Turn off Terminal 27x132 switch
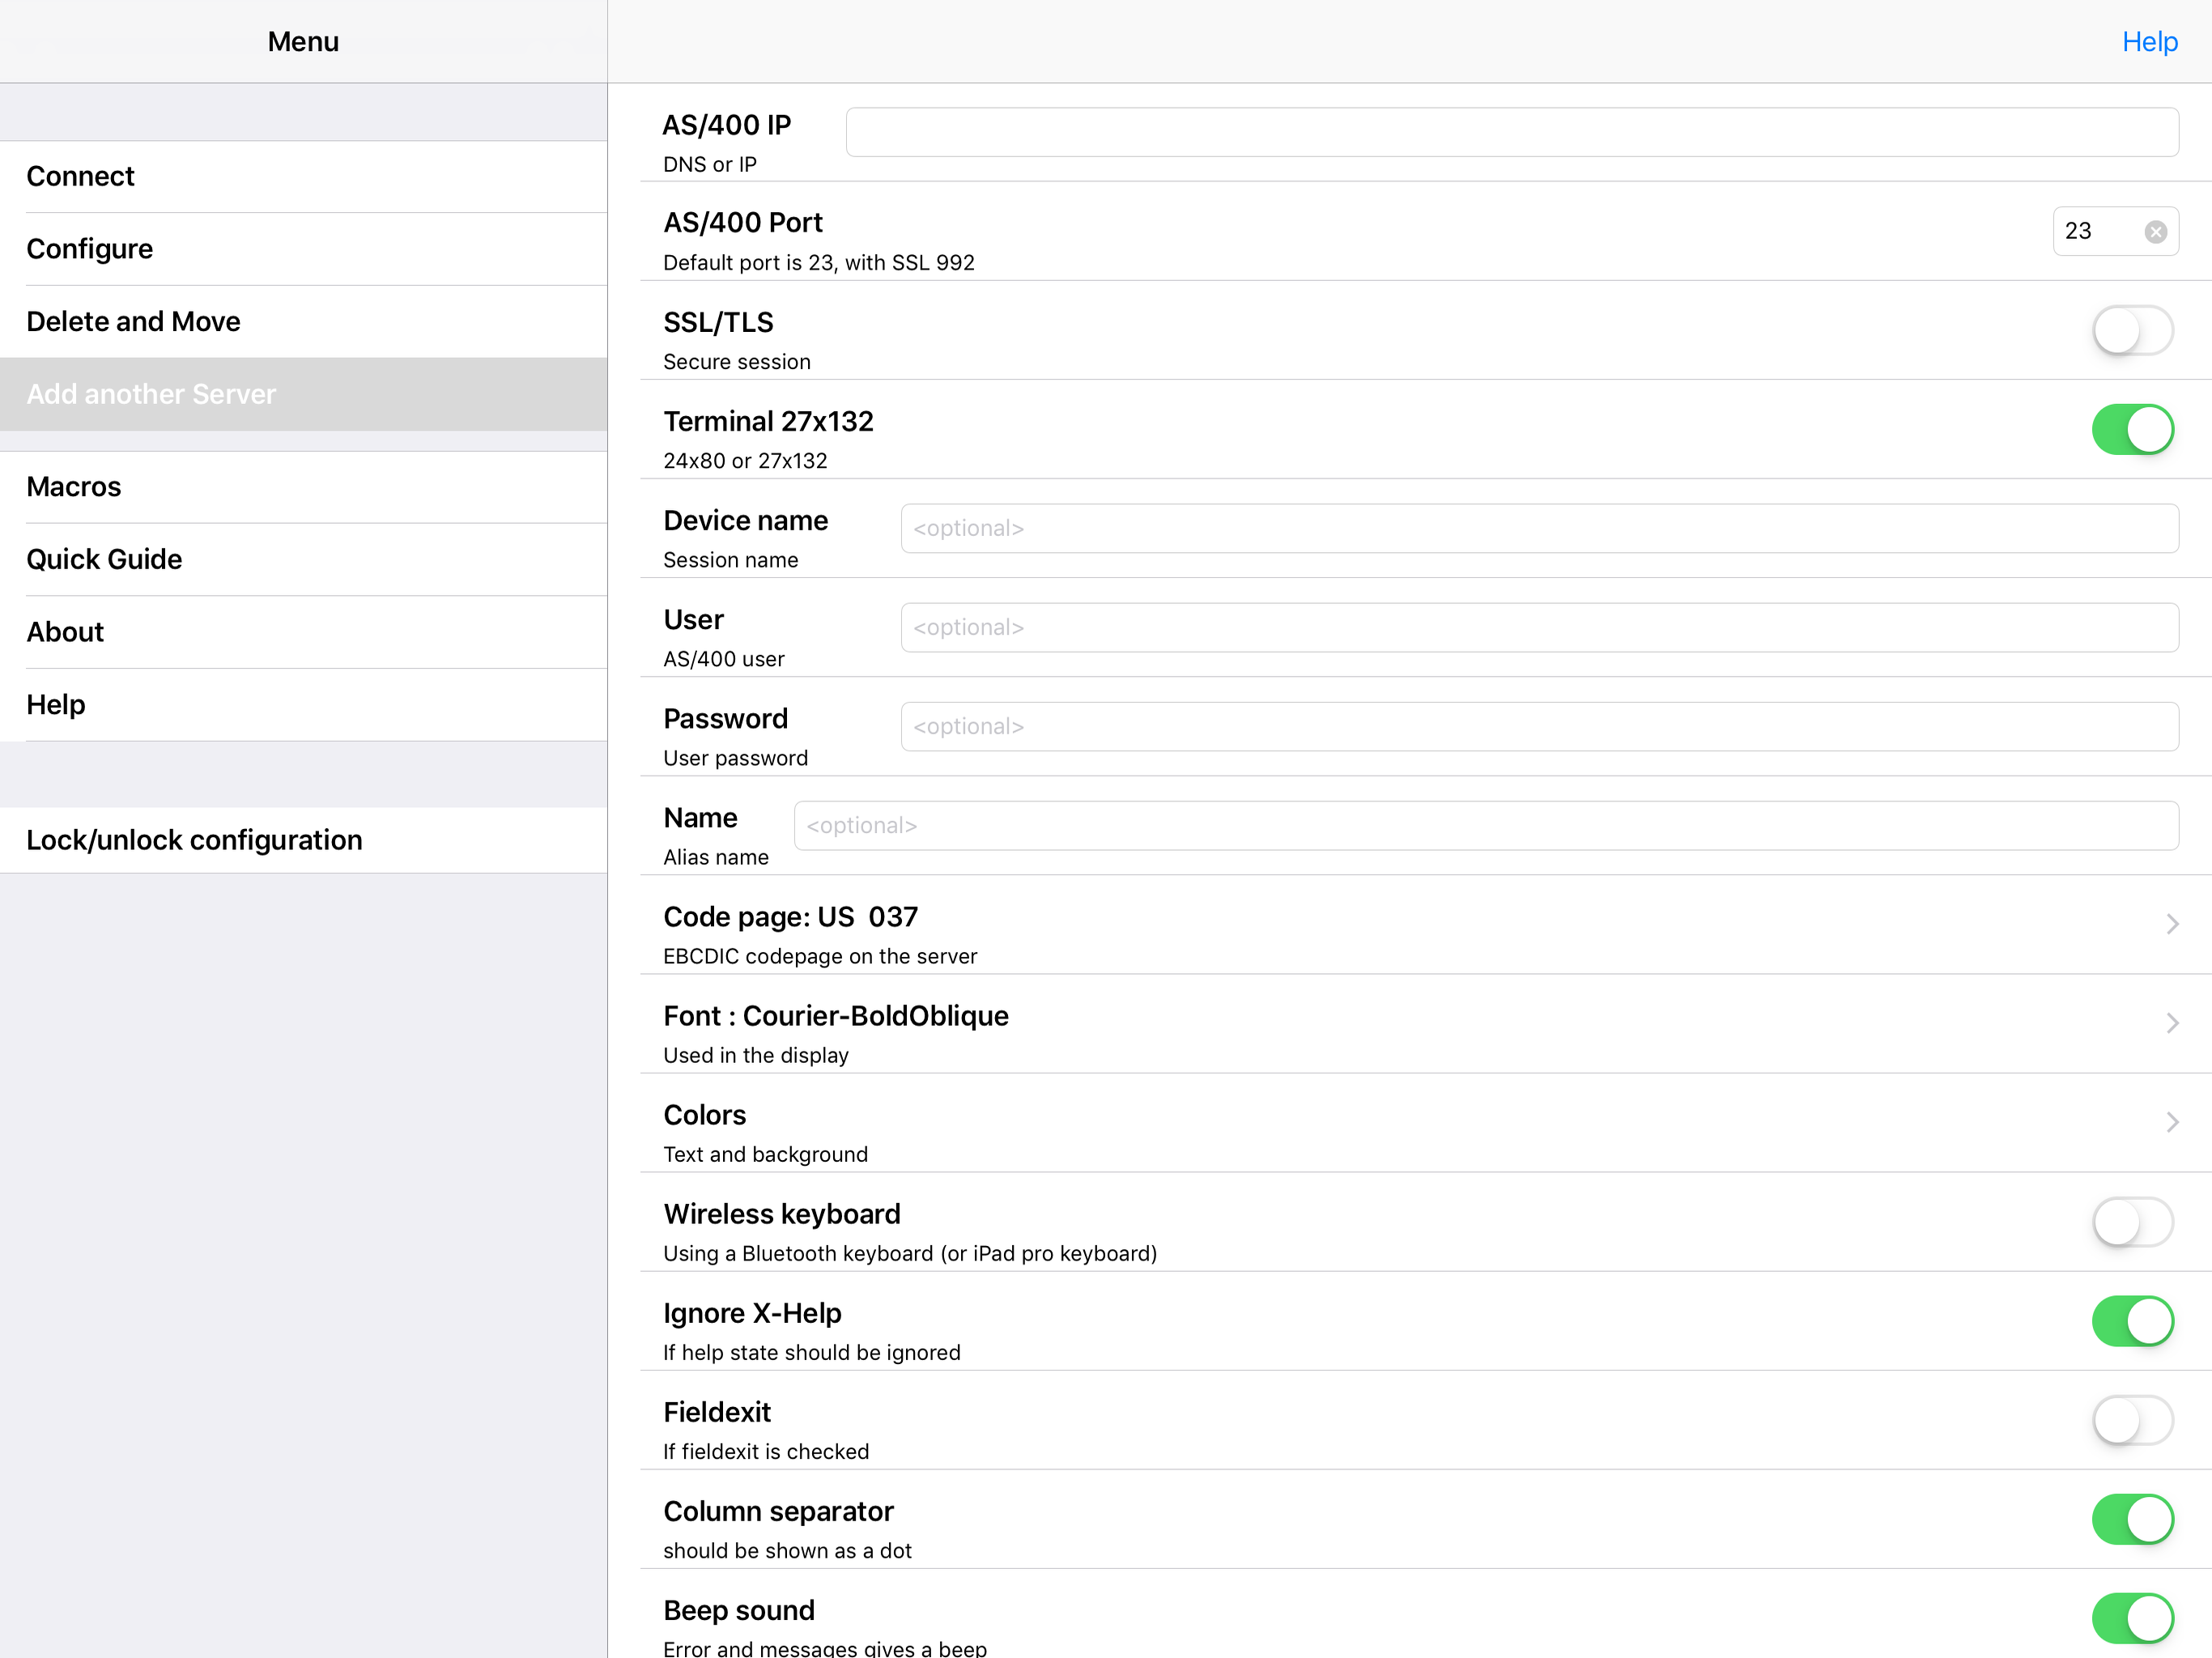The width and height of the screenshot is (2212, 1658). tap(2131, 429)
